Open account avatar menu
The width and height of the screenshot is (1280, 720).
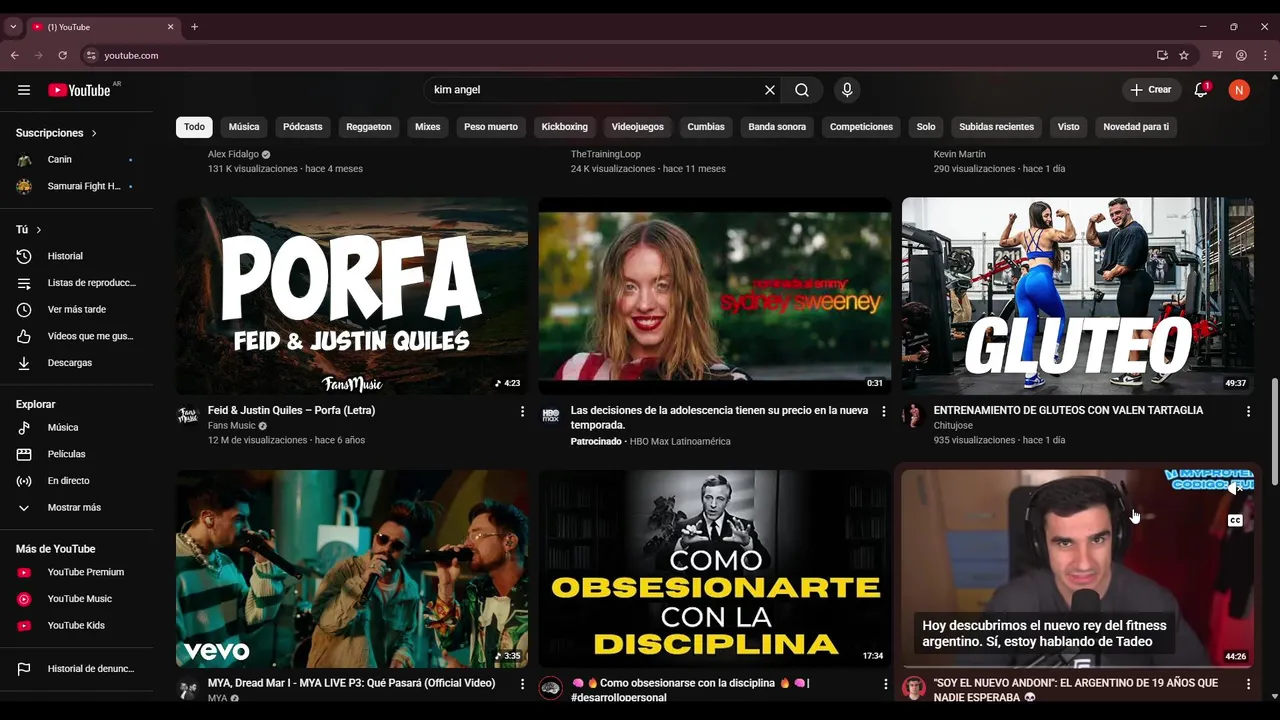coord(1239,90)
